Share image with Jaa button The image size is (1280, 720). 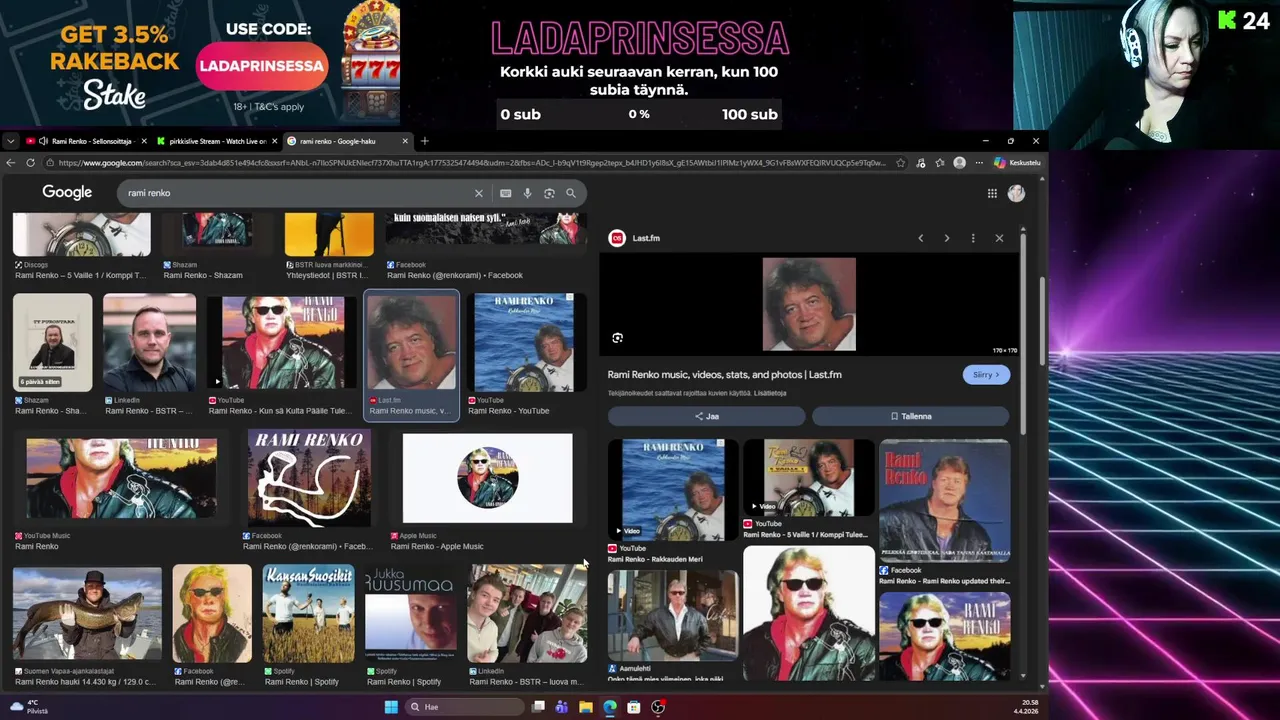[x=706, y=416]
